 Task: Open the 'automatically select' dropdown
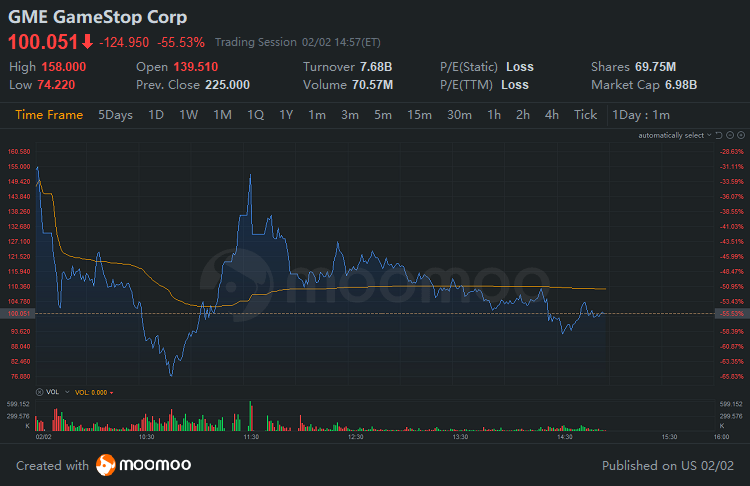[674, 135]
